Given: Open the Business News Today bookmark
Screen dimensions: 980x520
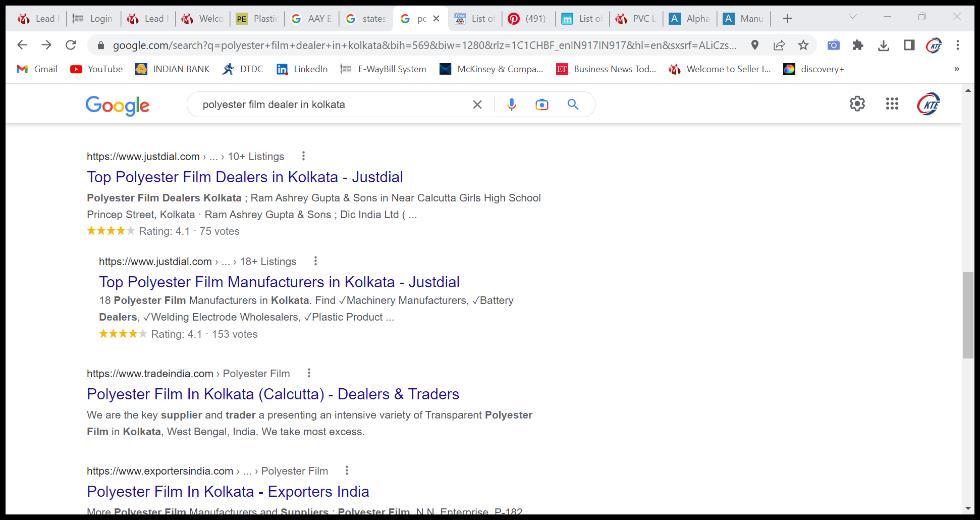Looking at the screenshot, I should [x=606, y=69].
